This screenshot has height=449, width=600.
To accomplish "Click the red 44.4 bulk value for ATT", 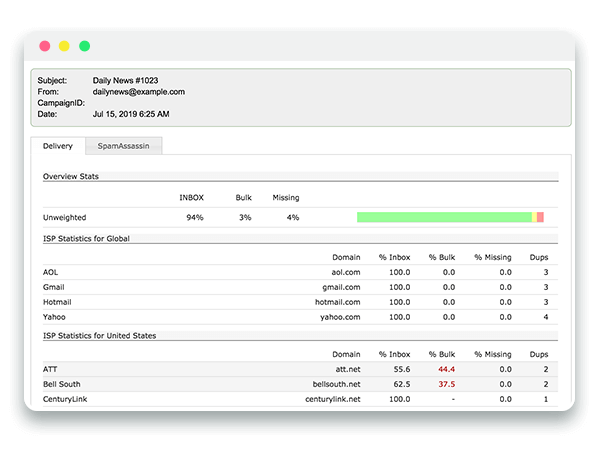I will (445, 369).
